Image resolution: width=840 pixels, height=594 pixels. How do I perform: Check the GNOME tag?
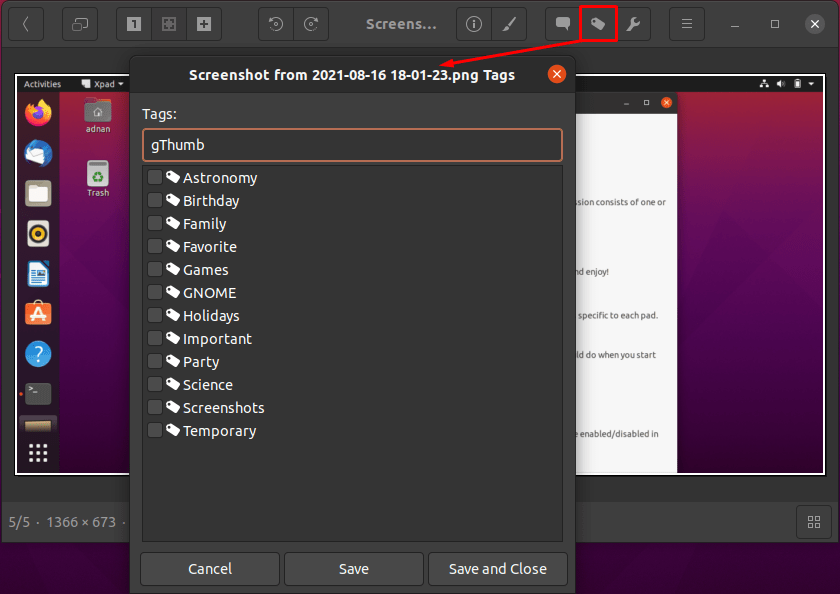(155, 292)
